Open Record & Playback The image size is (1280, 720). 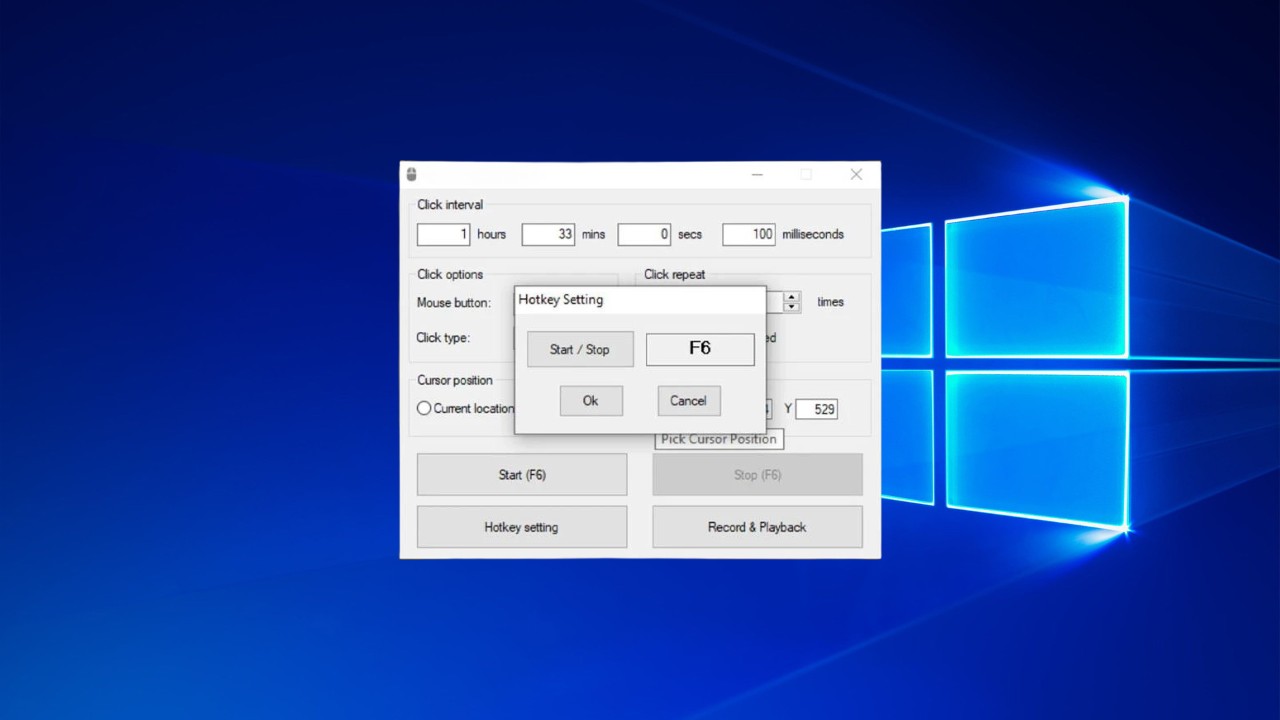[x=758, y=527]
